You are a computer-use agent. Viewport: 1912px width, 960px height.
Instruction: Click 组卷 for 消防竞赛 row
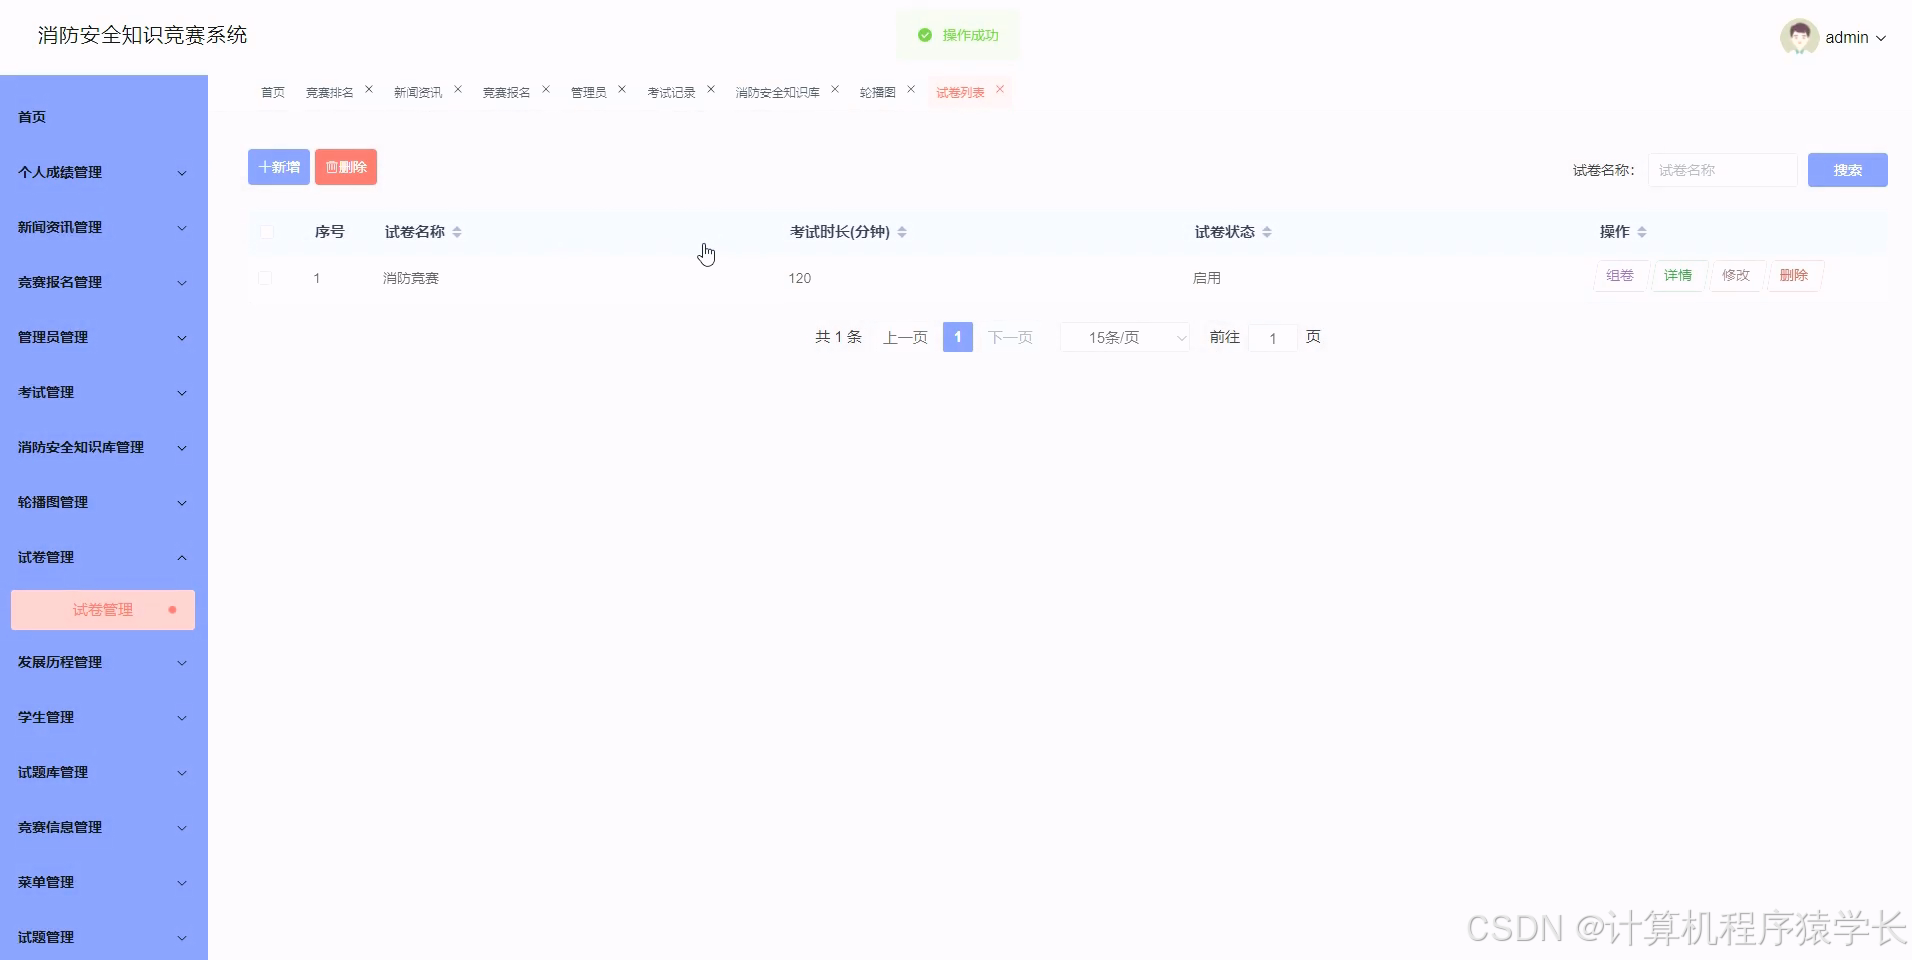(x=1620, y=276)
